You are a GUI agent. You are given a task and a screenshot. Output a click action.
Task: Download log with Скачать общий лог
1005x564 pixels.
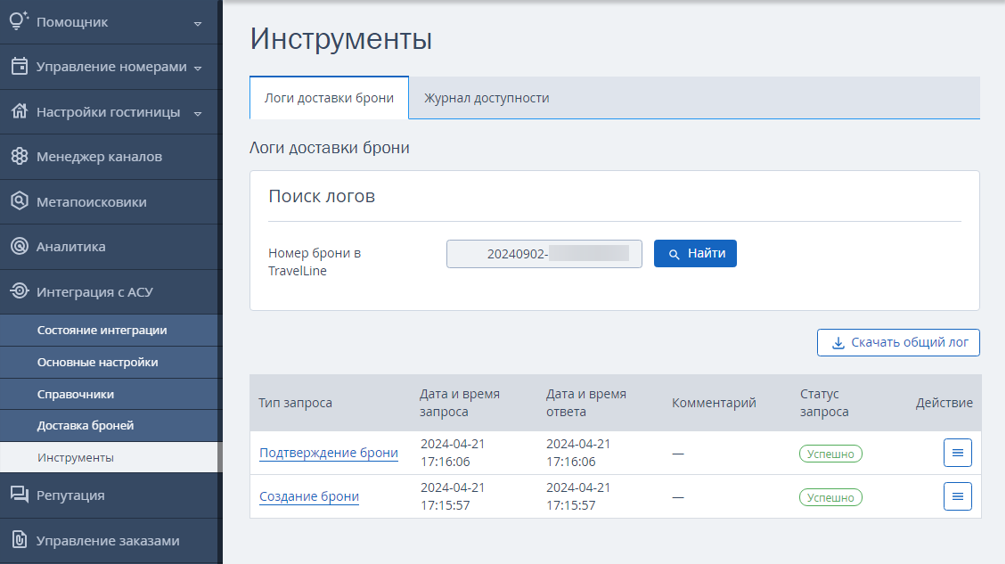click(898, 342)
